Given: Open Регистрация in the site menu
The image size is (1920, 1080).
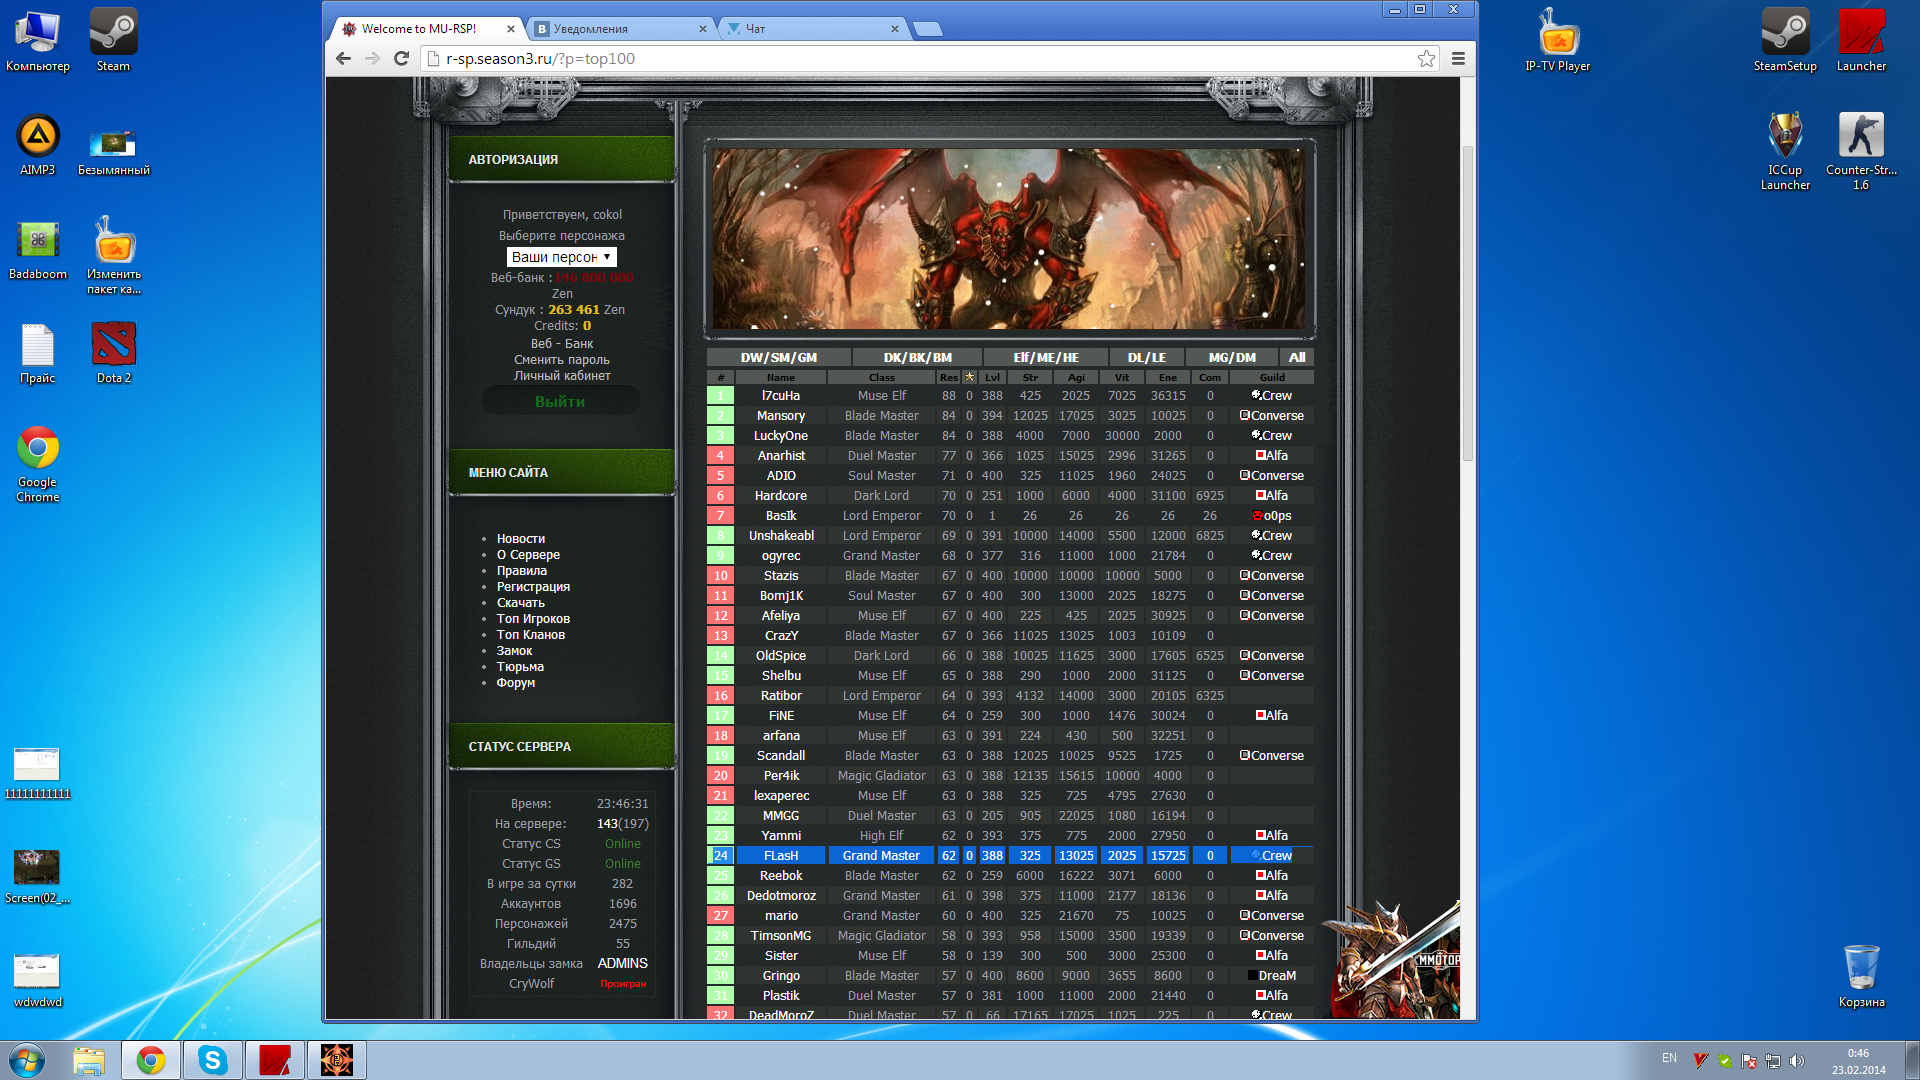Looking at the screenshot, I should pos(533,587).
